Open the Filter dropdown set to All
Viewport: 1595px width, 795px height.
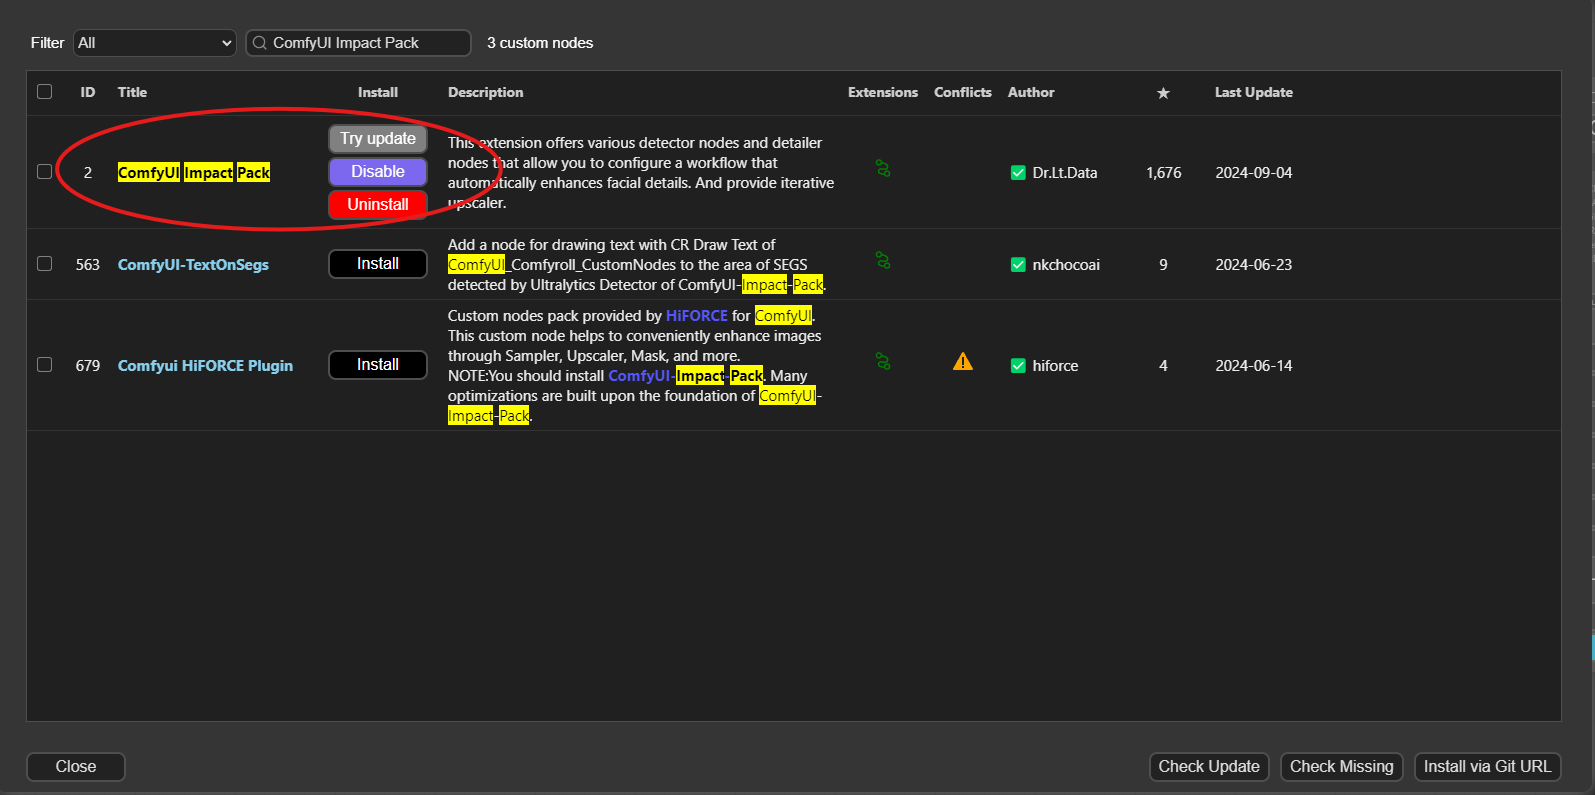click(x=155, y=43)
